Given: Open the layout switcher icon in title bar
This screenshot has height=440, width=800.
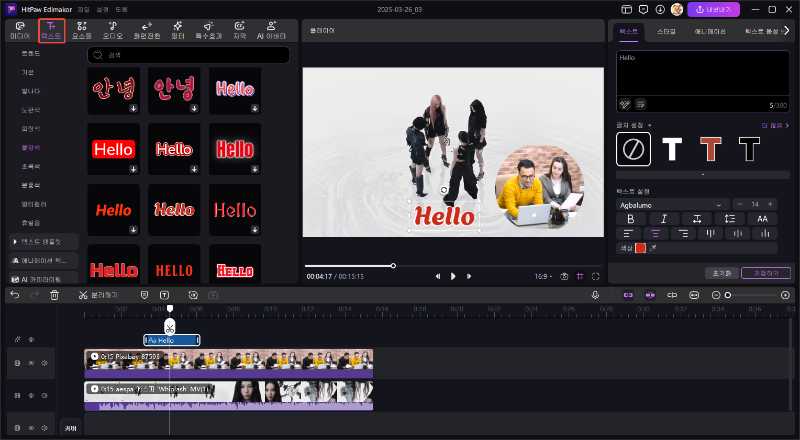Looking at the screenshot, I should pyautogui.click(x=627, y=9).
